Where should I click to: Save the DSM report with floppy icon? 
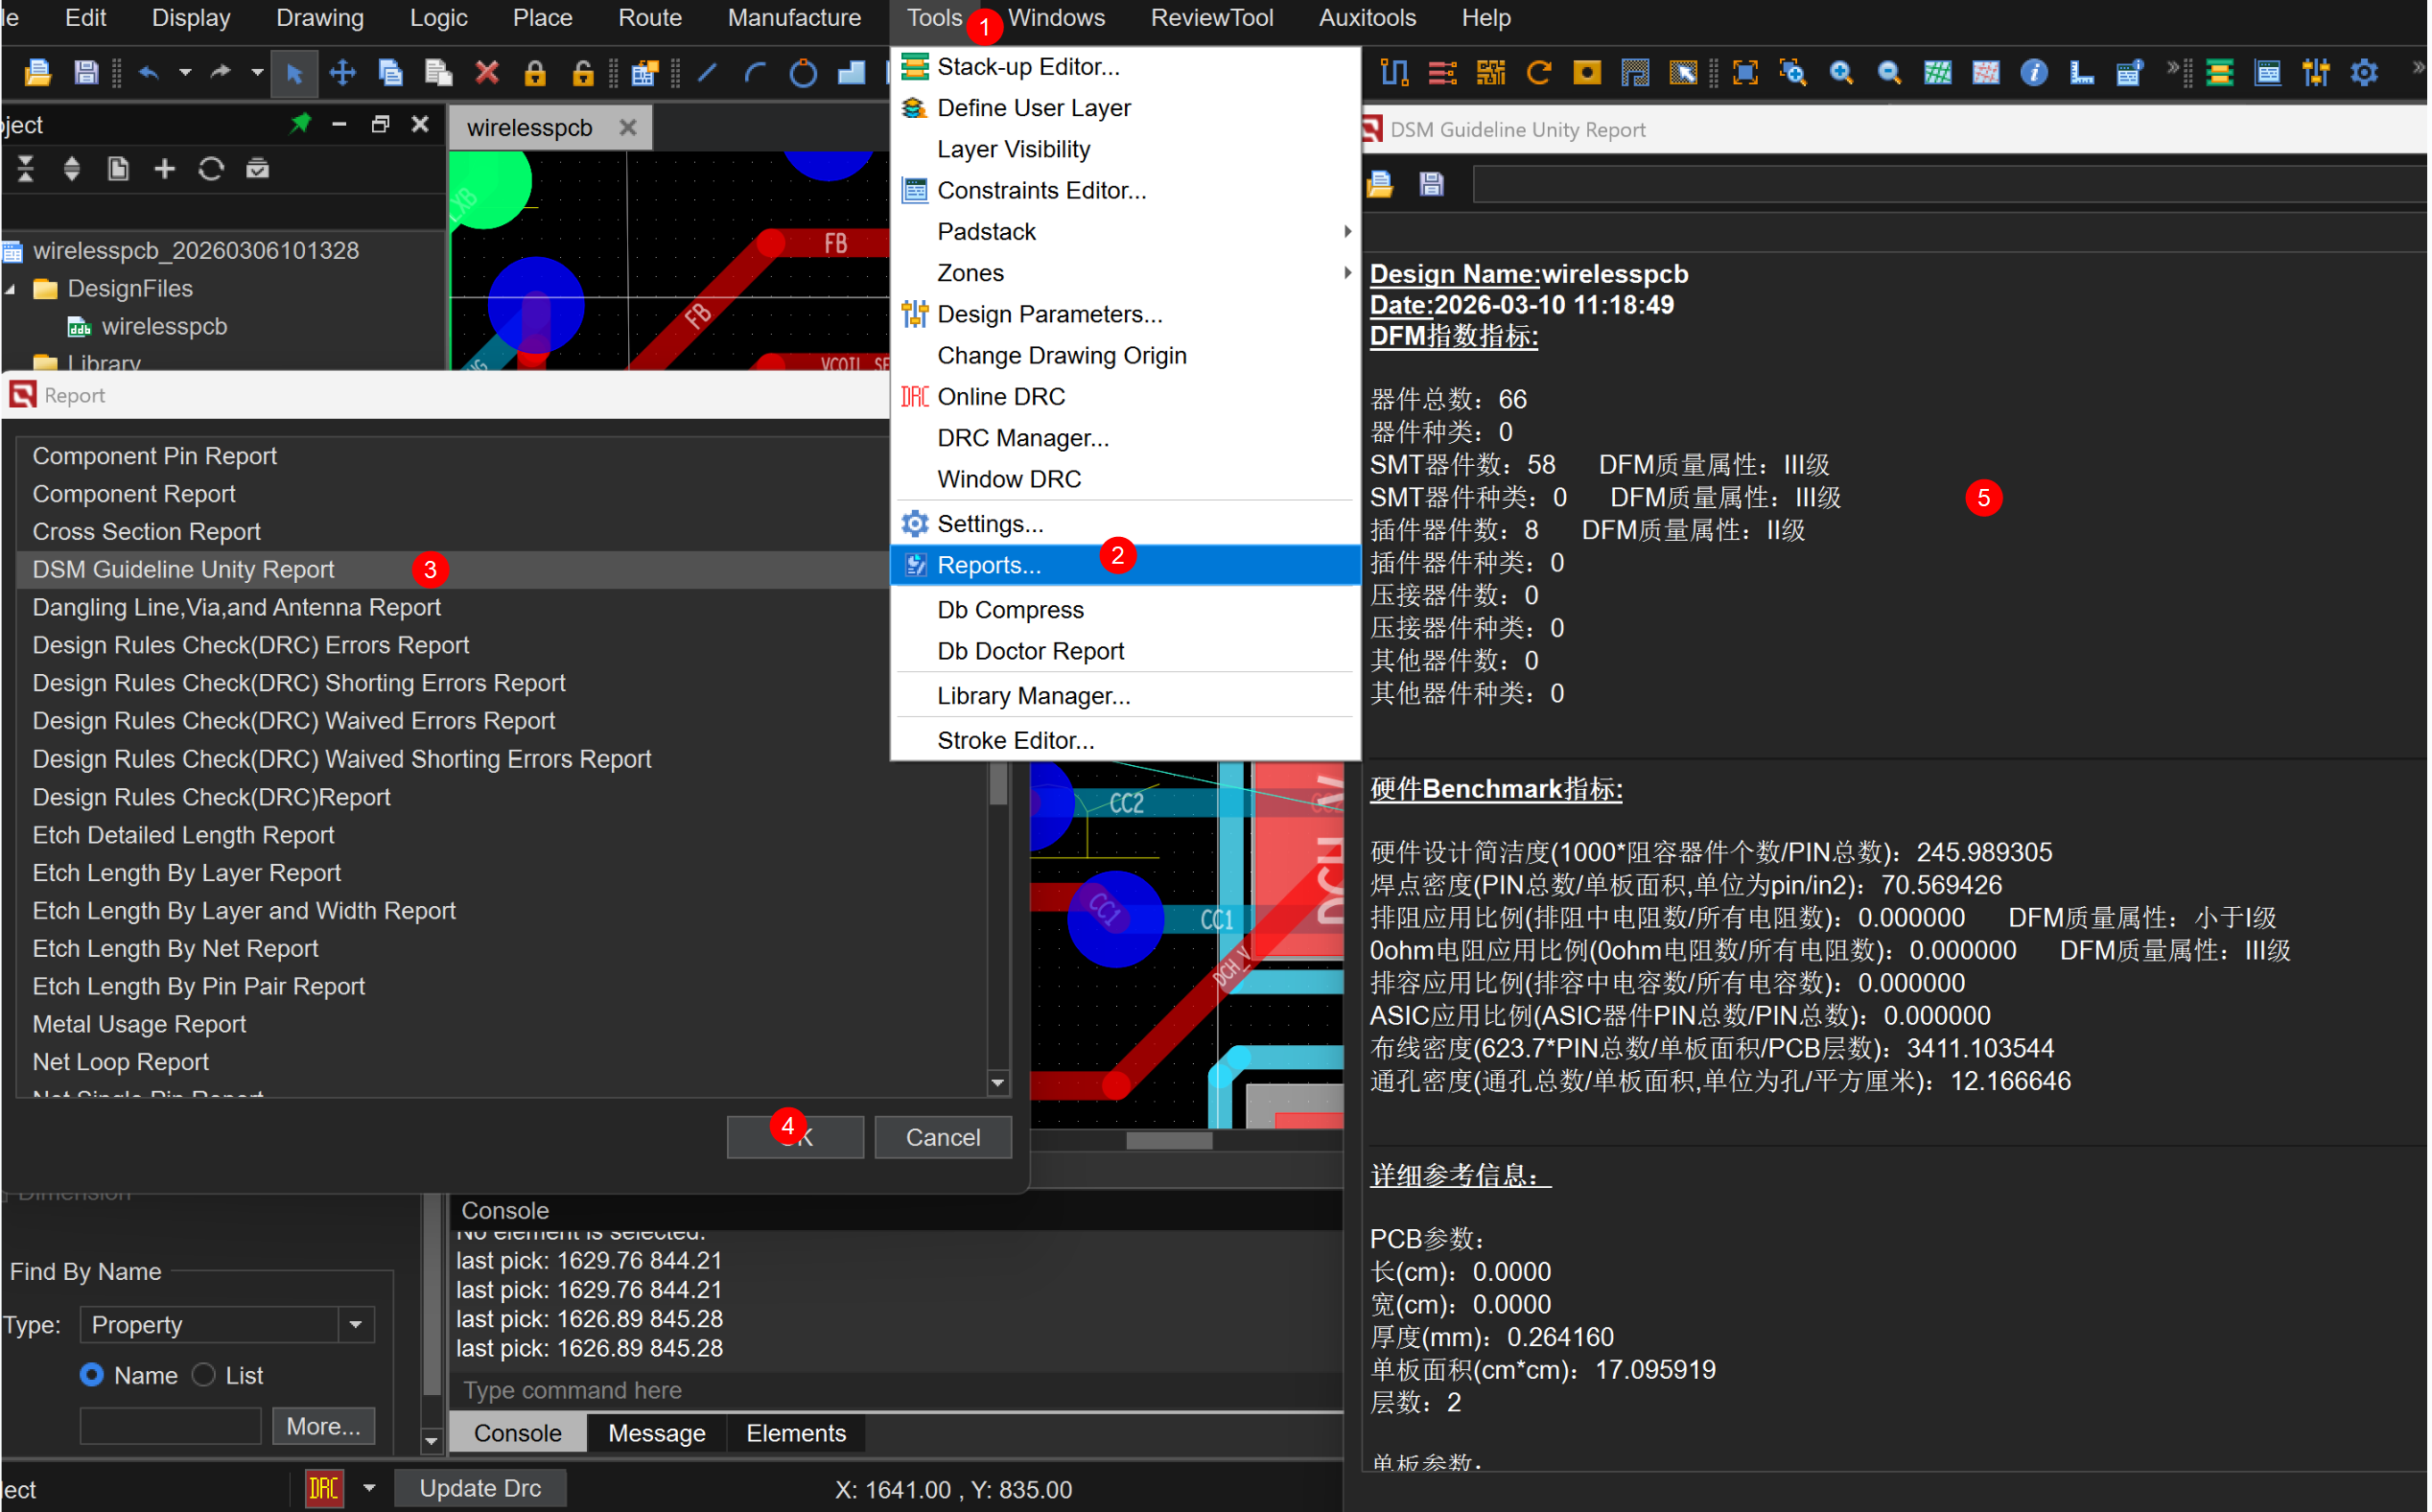[x=1432, y=184]
